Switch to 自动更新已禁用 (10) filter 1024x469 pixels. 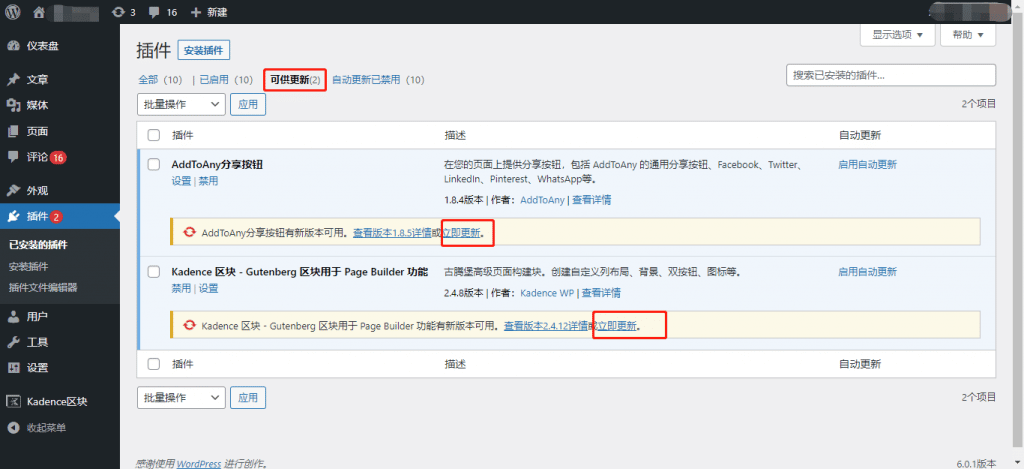click(378, 80)
